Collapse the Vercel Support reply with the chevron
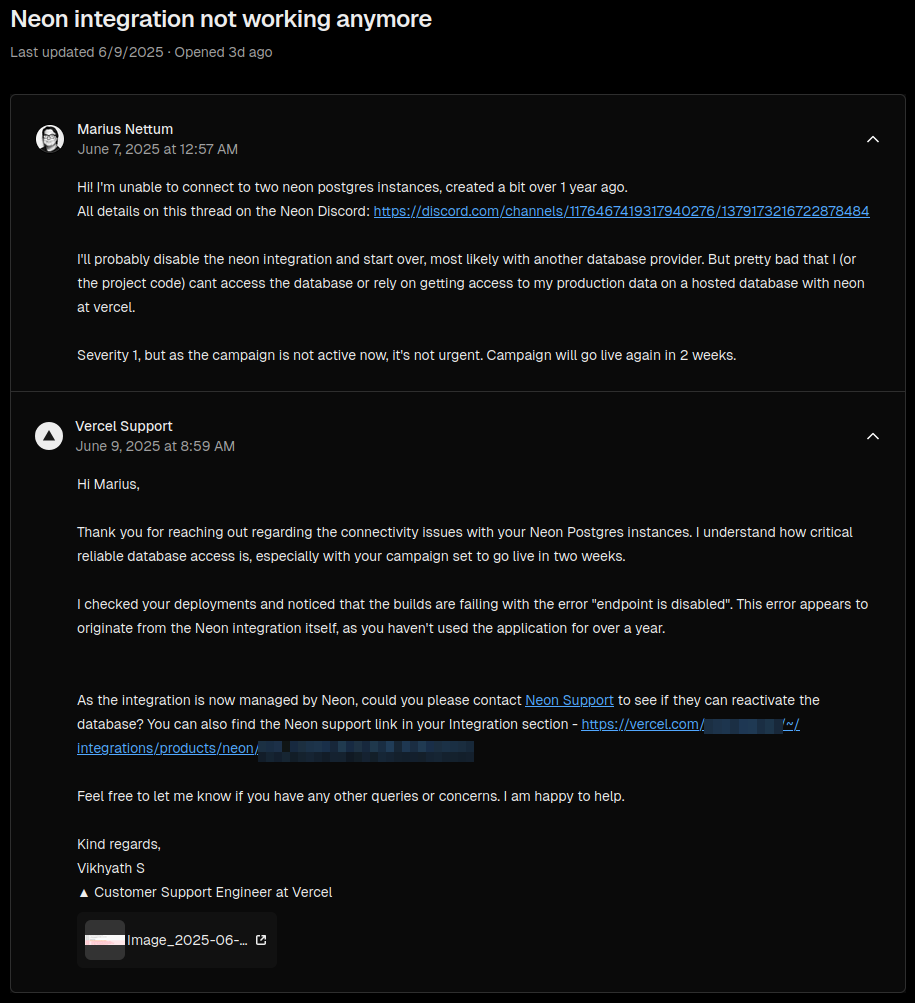Screen dimensions: 915x1003 coord(873,436)
